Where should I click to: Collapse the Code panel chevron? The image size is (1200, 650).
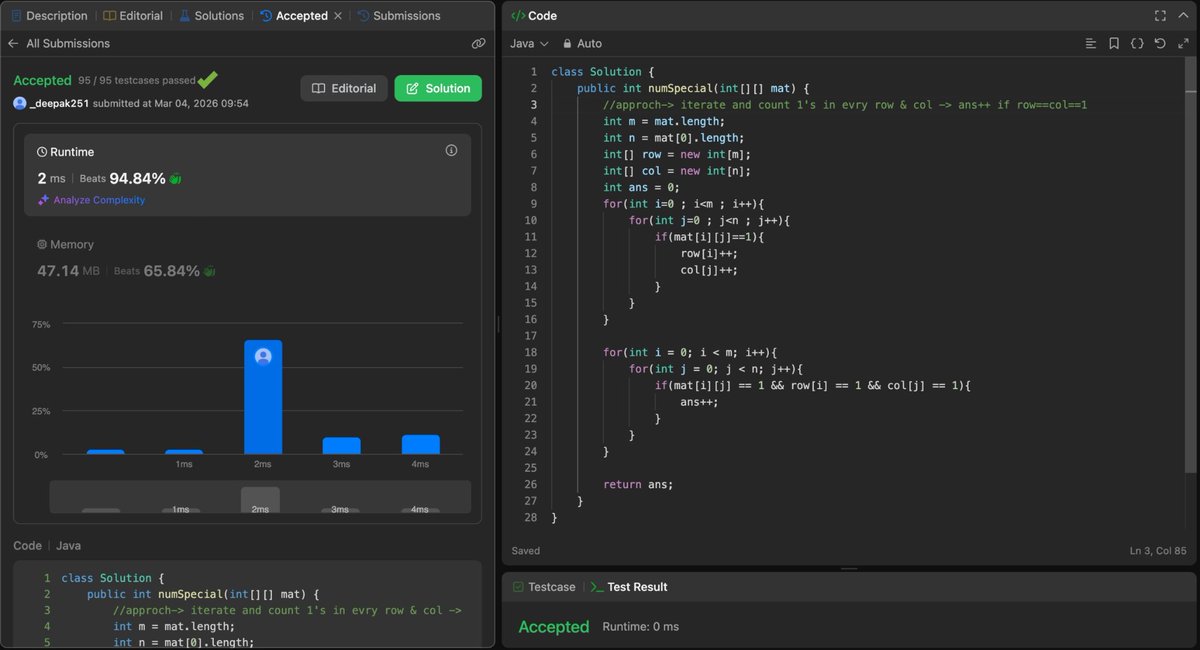point(1182,16)
